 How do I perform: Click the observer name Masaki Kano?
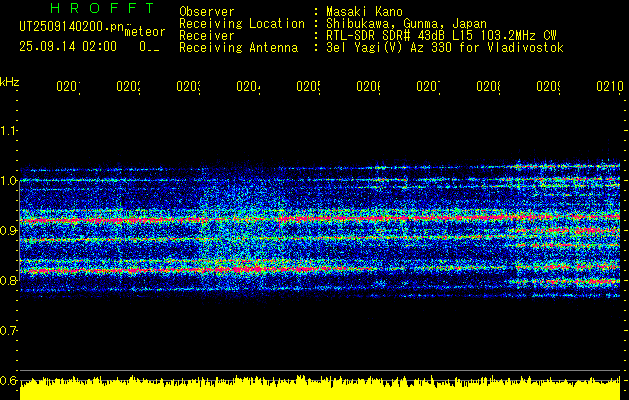pos(364,12)
